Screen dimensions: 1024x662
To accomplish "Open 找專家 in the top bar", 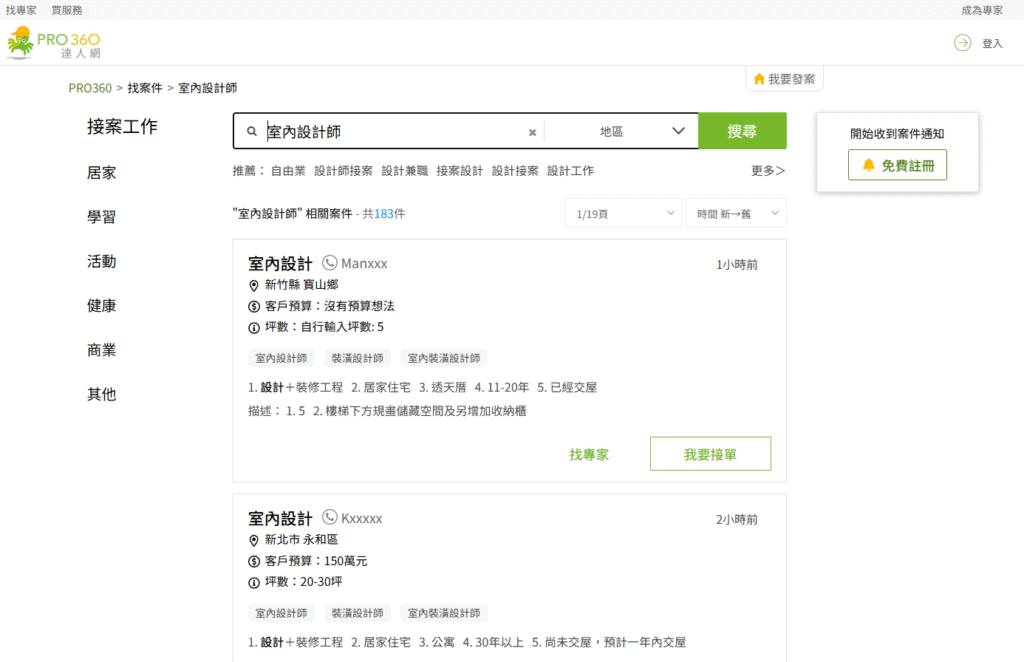I will [22, 10].
